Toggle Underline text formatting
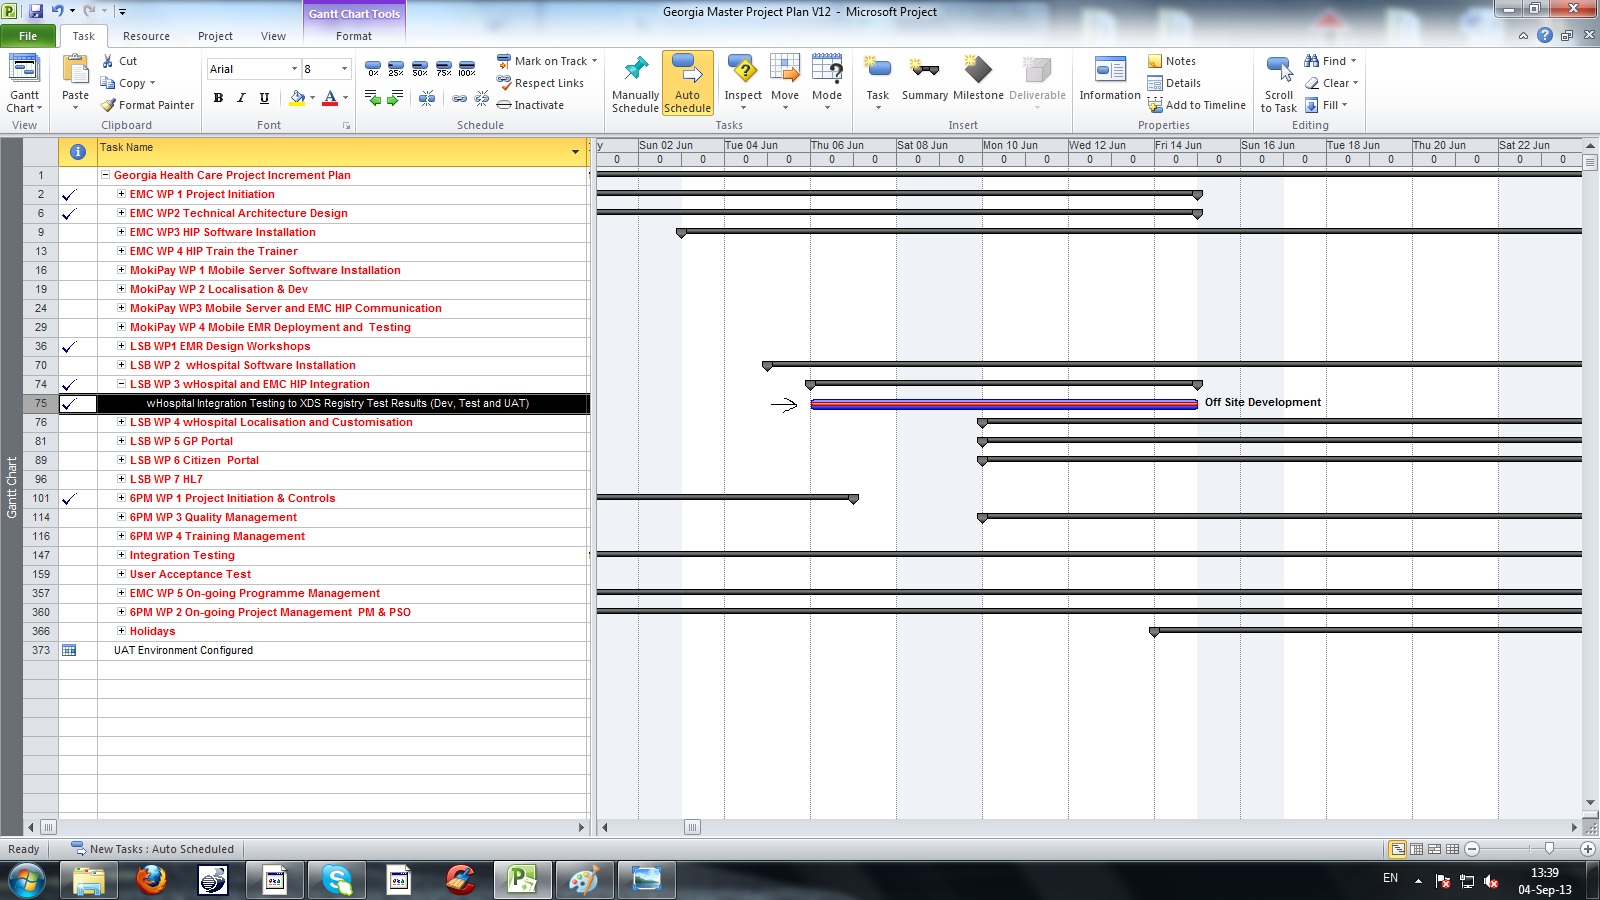 click(x=264, y=98)
